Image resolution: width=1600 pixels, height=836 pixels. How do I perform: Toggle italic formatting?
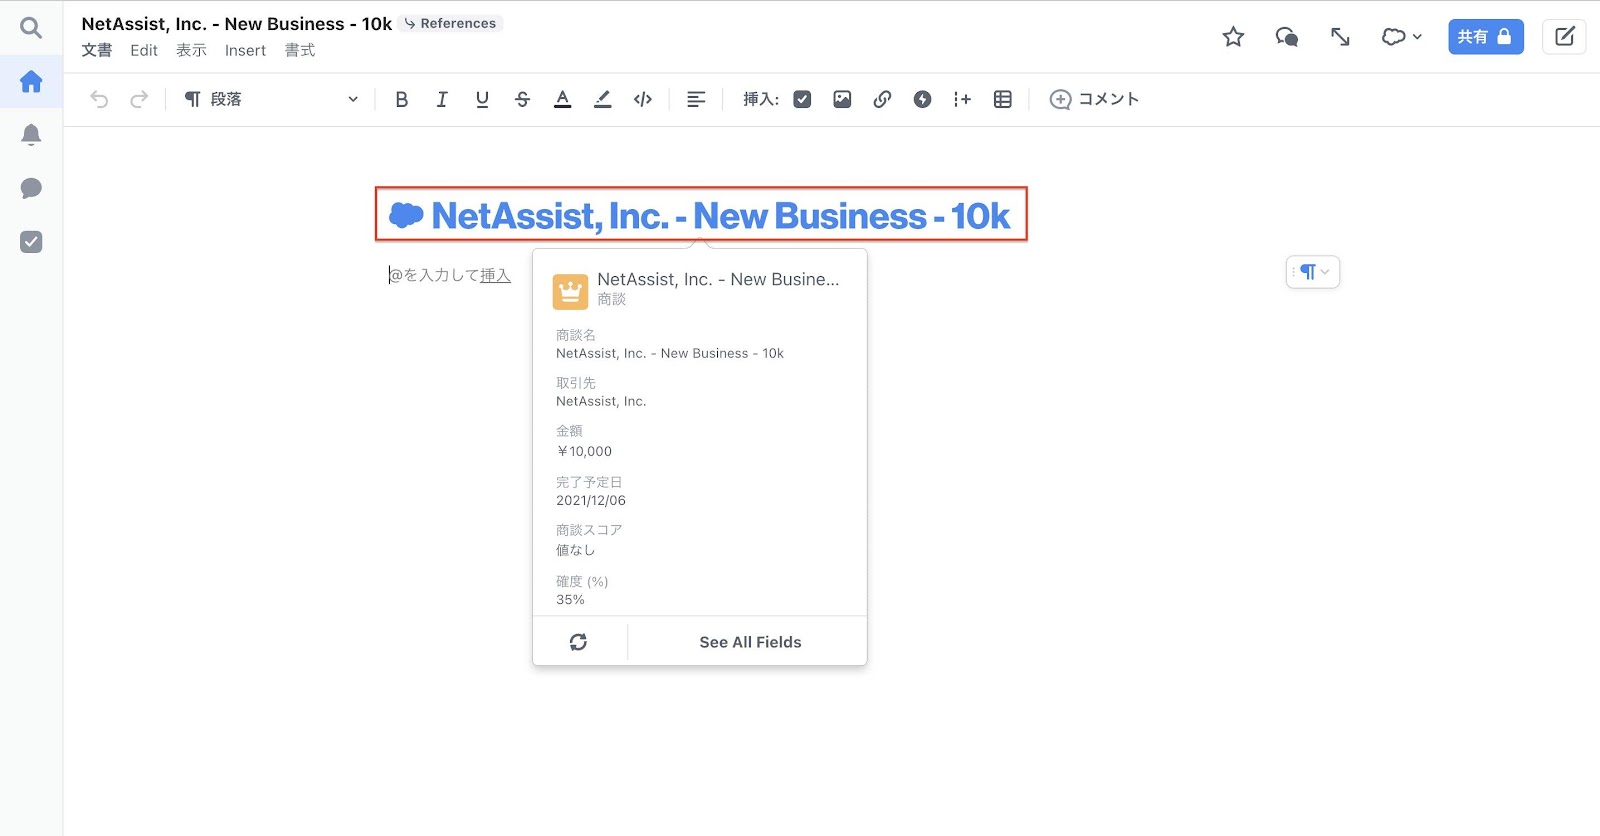pyautogui.click(x=442, y=99)
